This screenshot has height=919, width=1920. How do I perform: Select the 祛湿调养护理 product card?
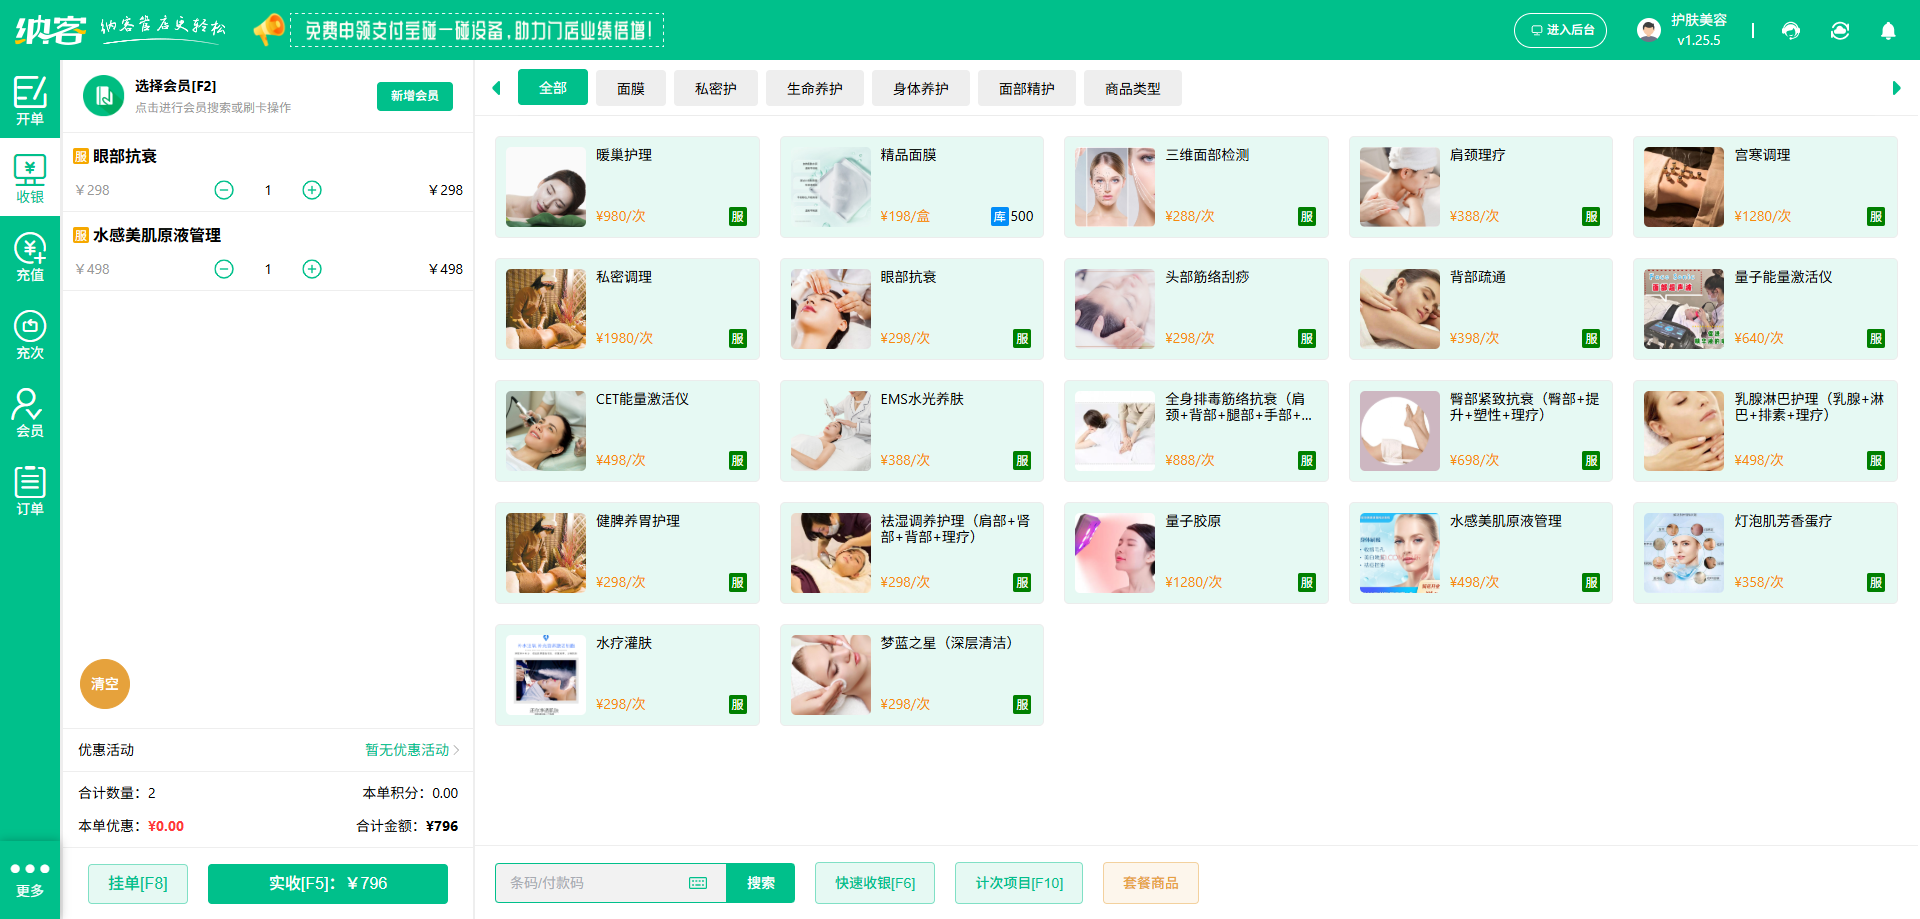click(x=912, y=553)
